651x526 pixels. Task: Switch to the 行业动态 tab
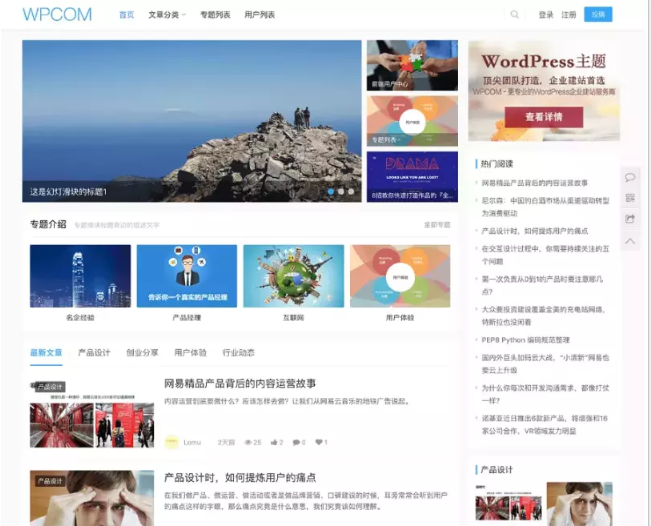click(238, 352)
